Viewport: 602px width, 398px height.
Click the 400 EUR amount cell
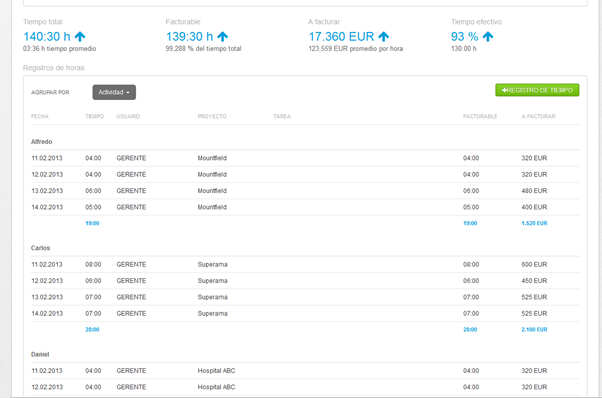click(534, 207)
